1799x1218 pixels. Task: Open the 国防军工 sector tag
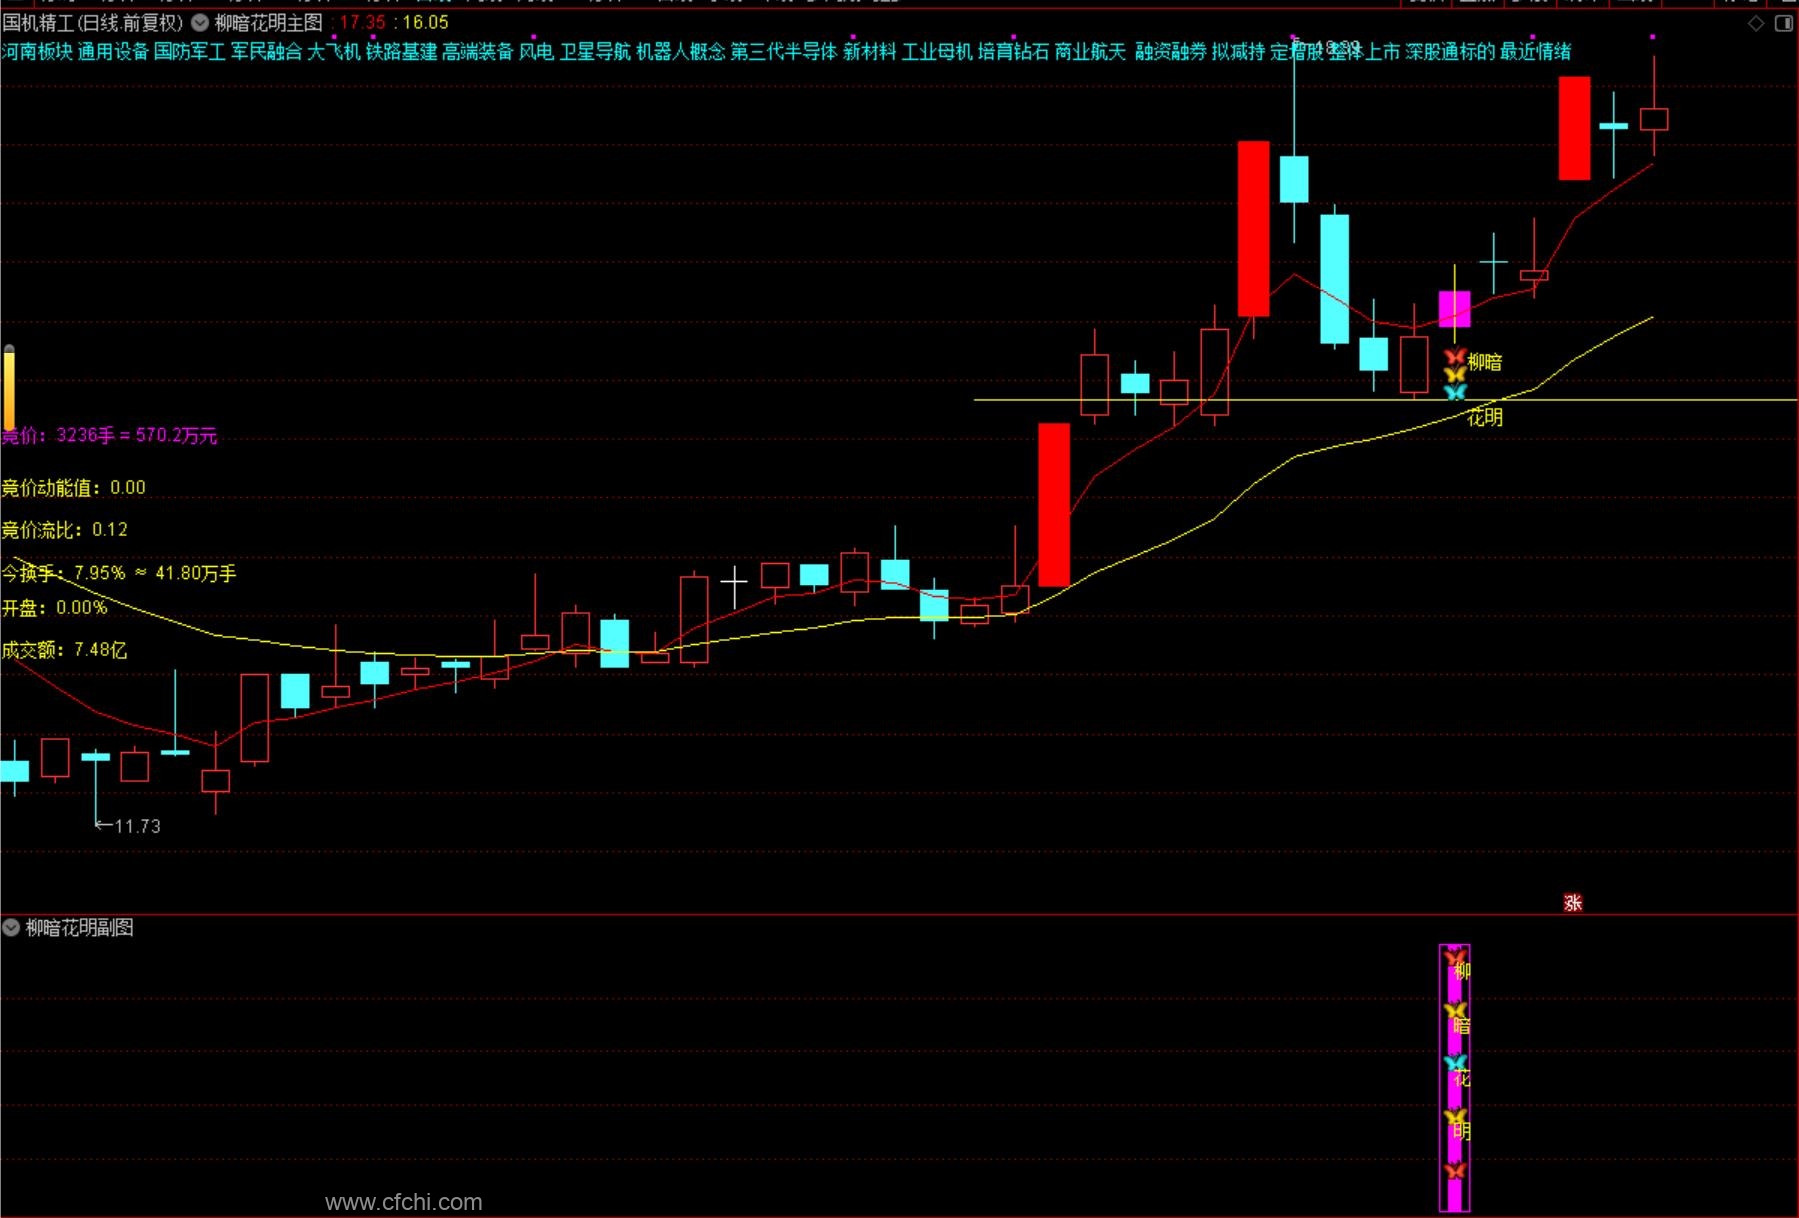tap(189, 51)
